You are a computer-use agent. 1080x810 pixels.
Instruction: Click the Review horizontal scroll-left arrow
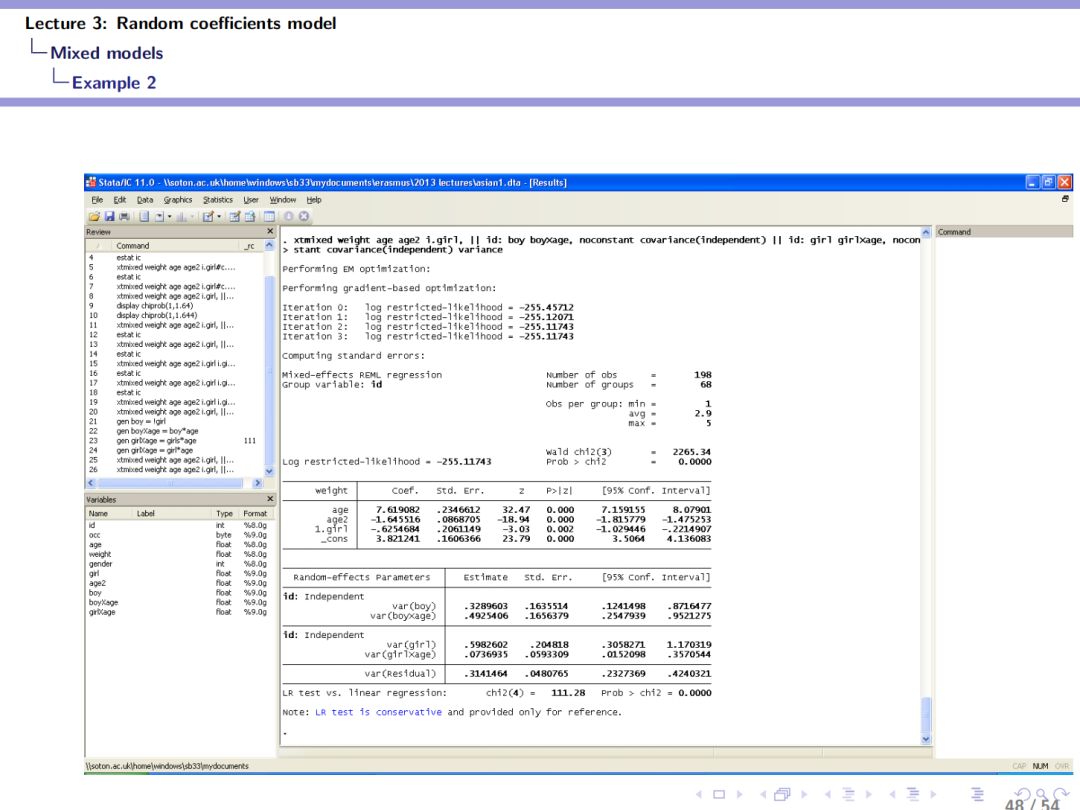tap(90, 484)
